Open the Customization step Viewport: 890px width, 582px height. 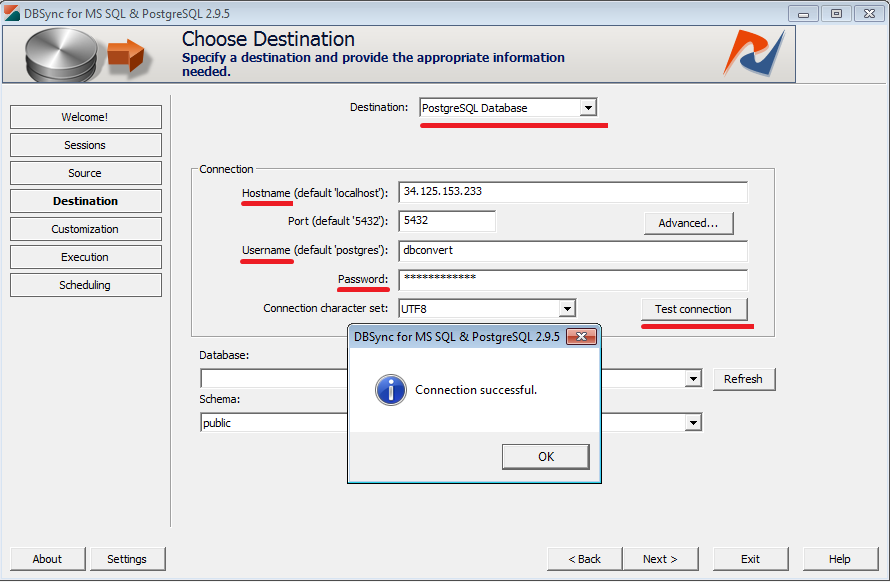coord(86,229)
